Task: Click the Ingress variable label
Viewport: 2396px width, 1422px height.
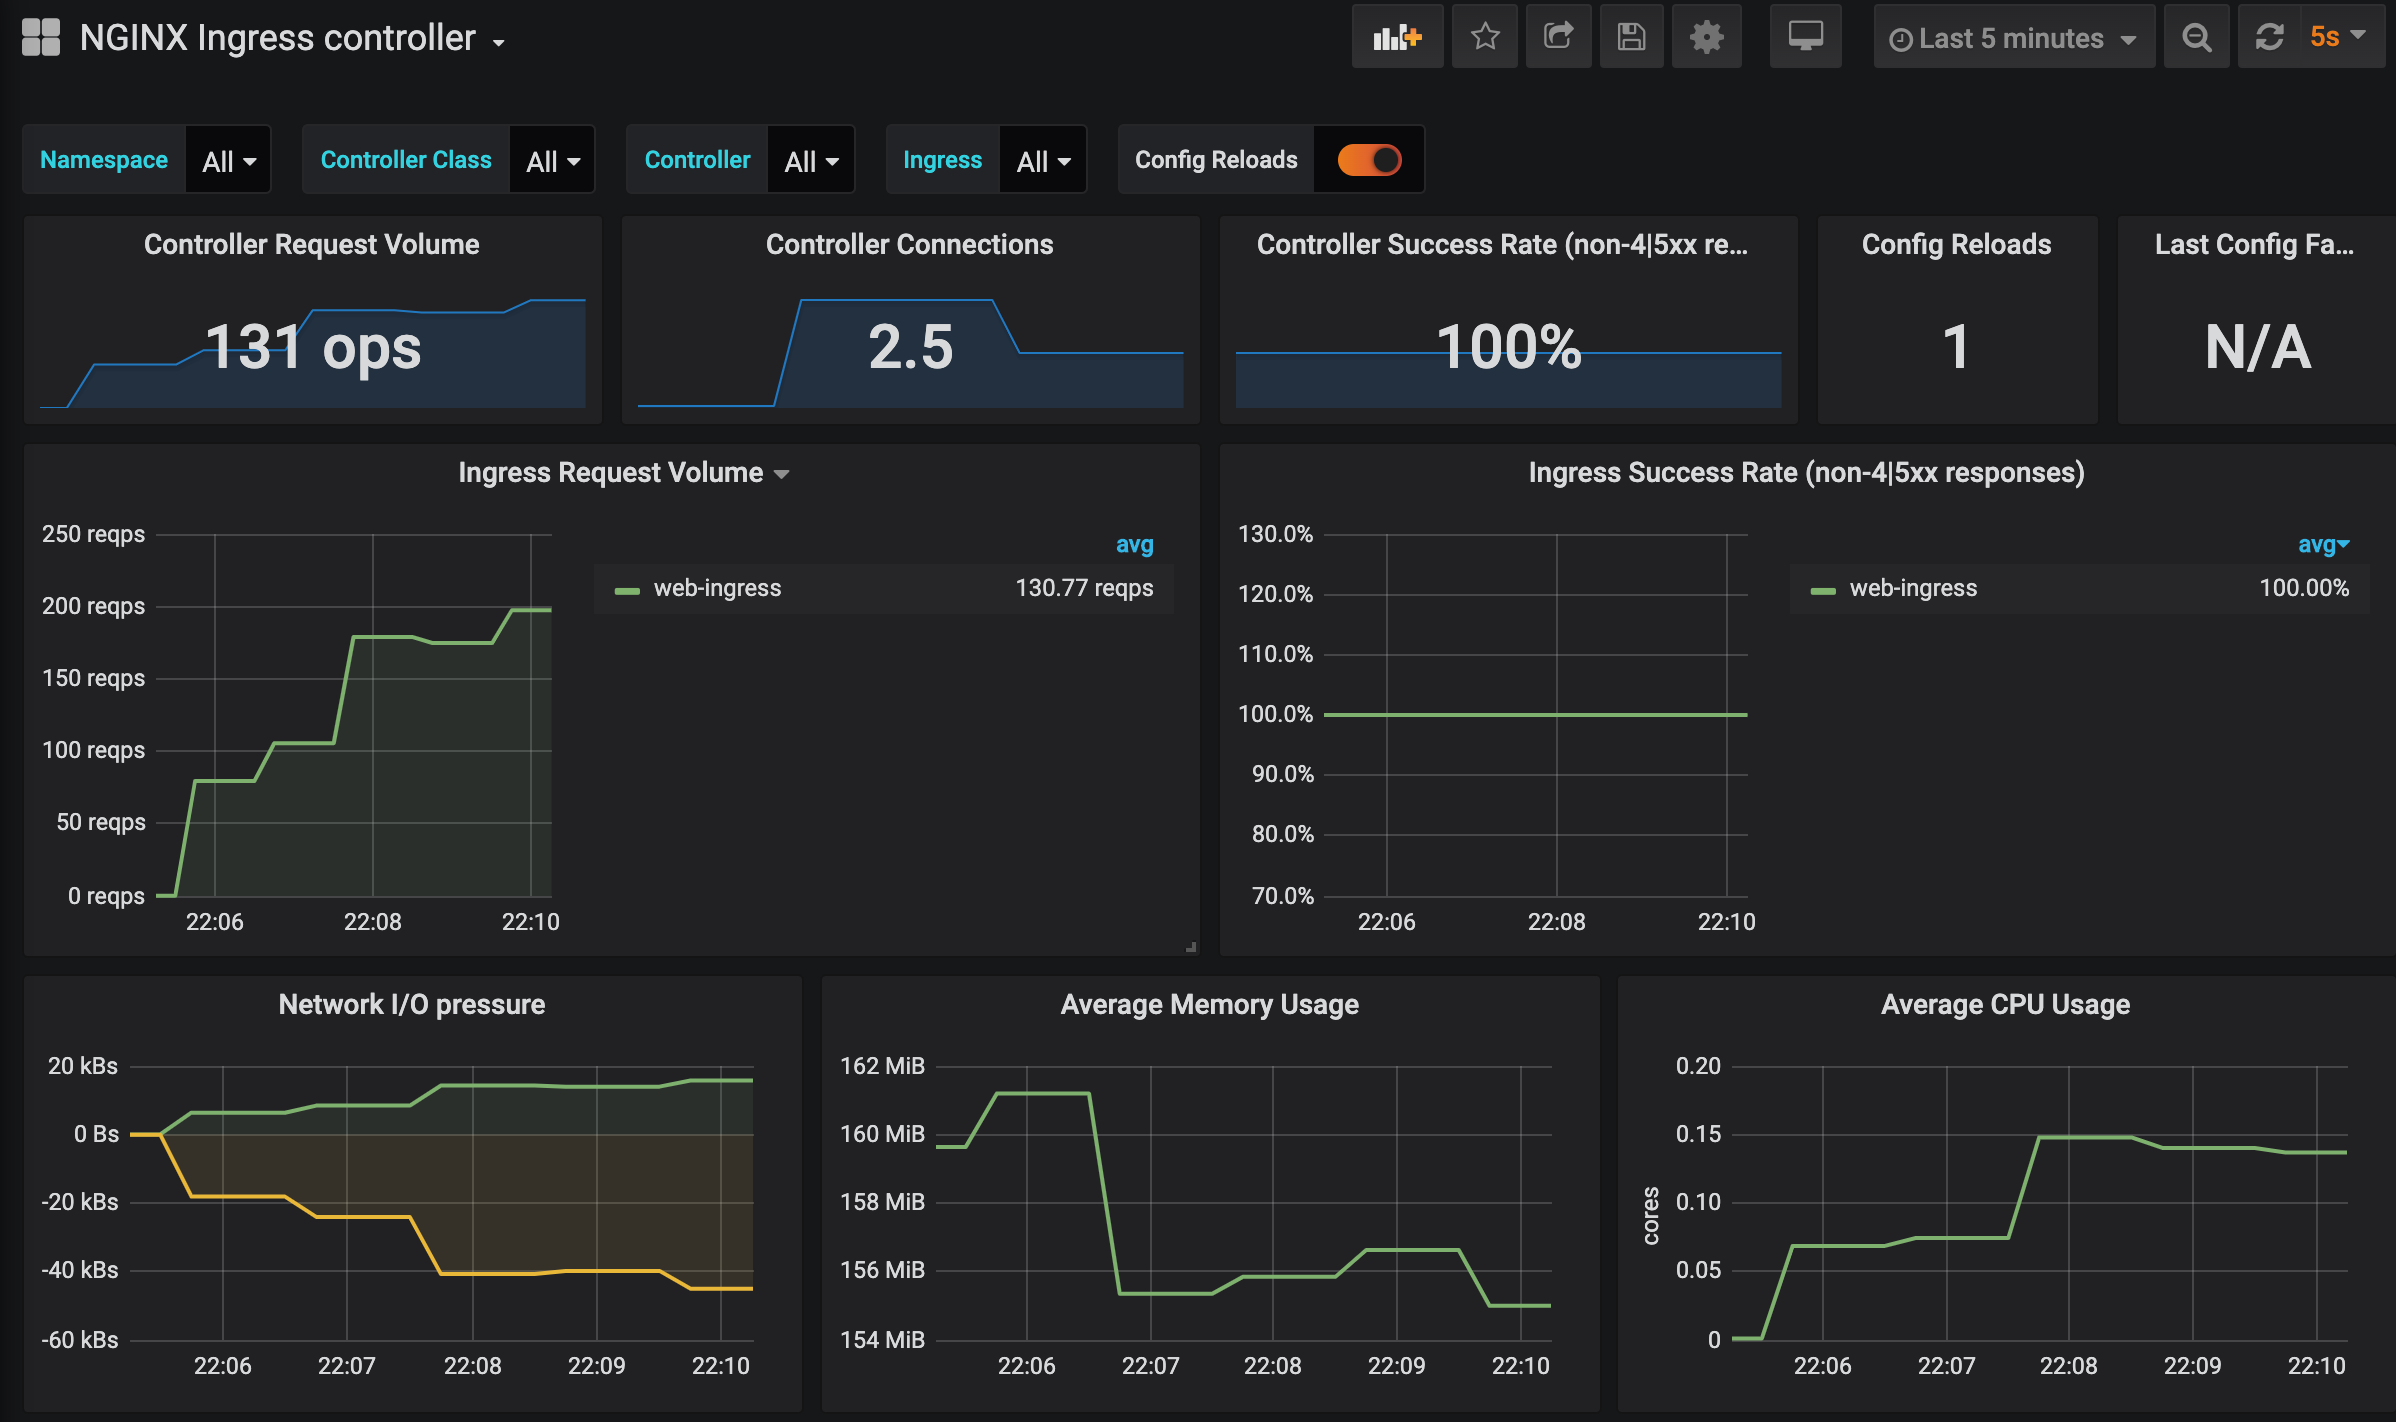Action: (x=942, y=160)
